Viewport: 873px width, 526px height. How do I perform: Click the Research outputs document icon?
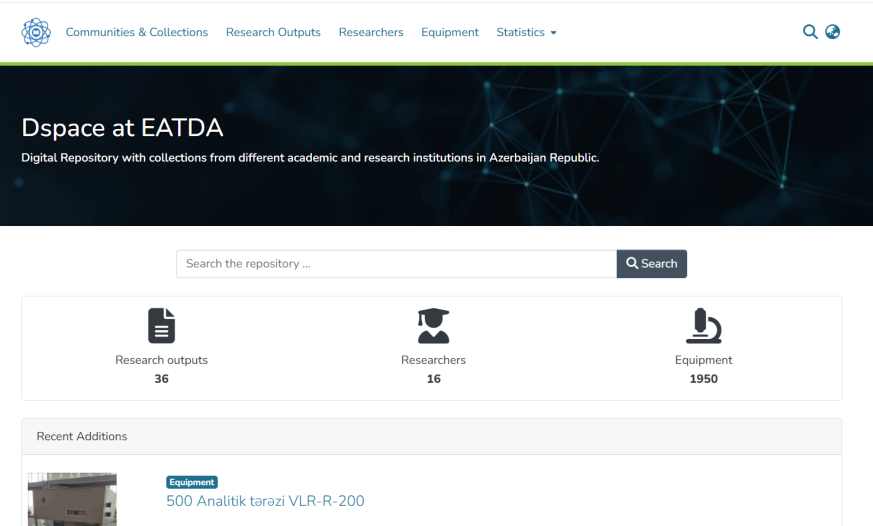coord(162,326)
